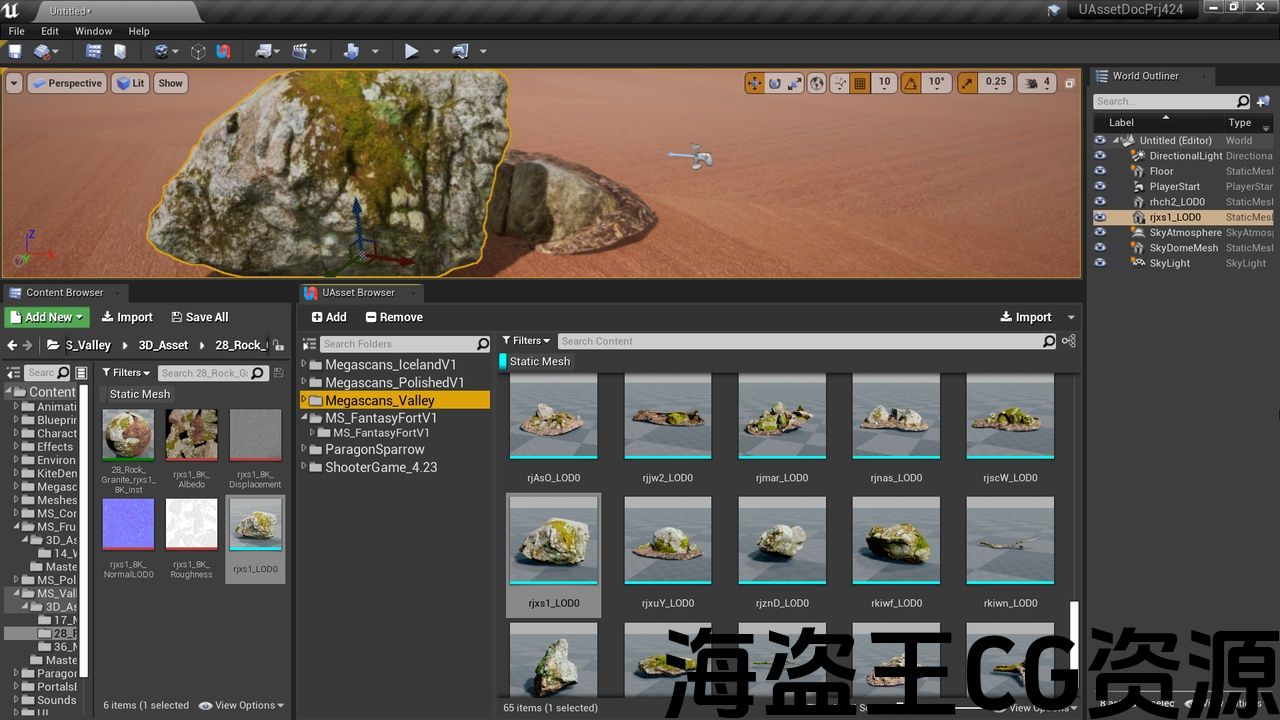Screen dimensions: 1280x720
Task: Open the Window menu
Action: [x=93, y=31]
